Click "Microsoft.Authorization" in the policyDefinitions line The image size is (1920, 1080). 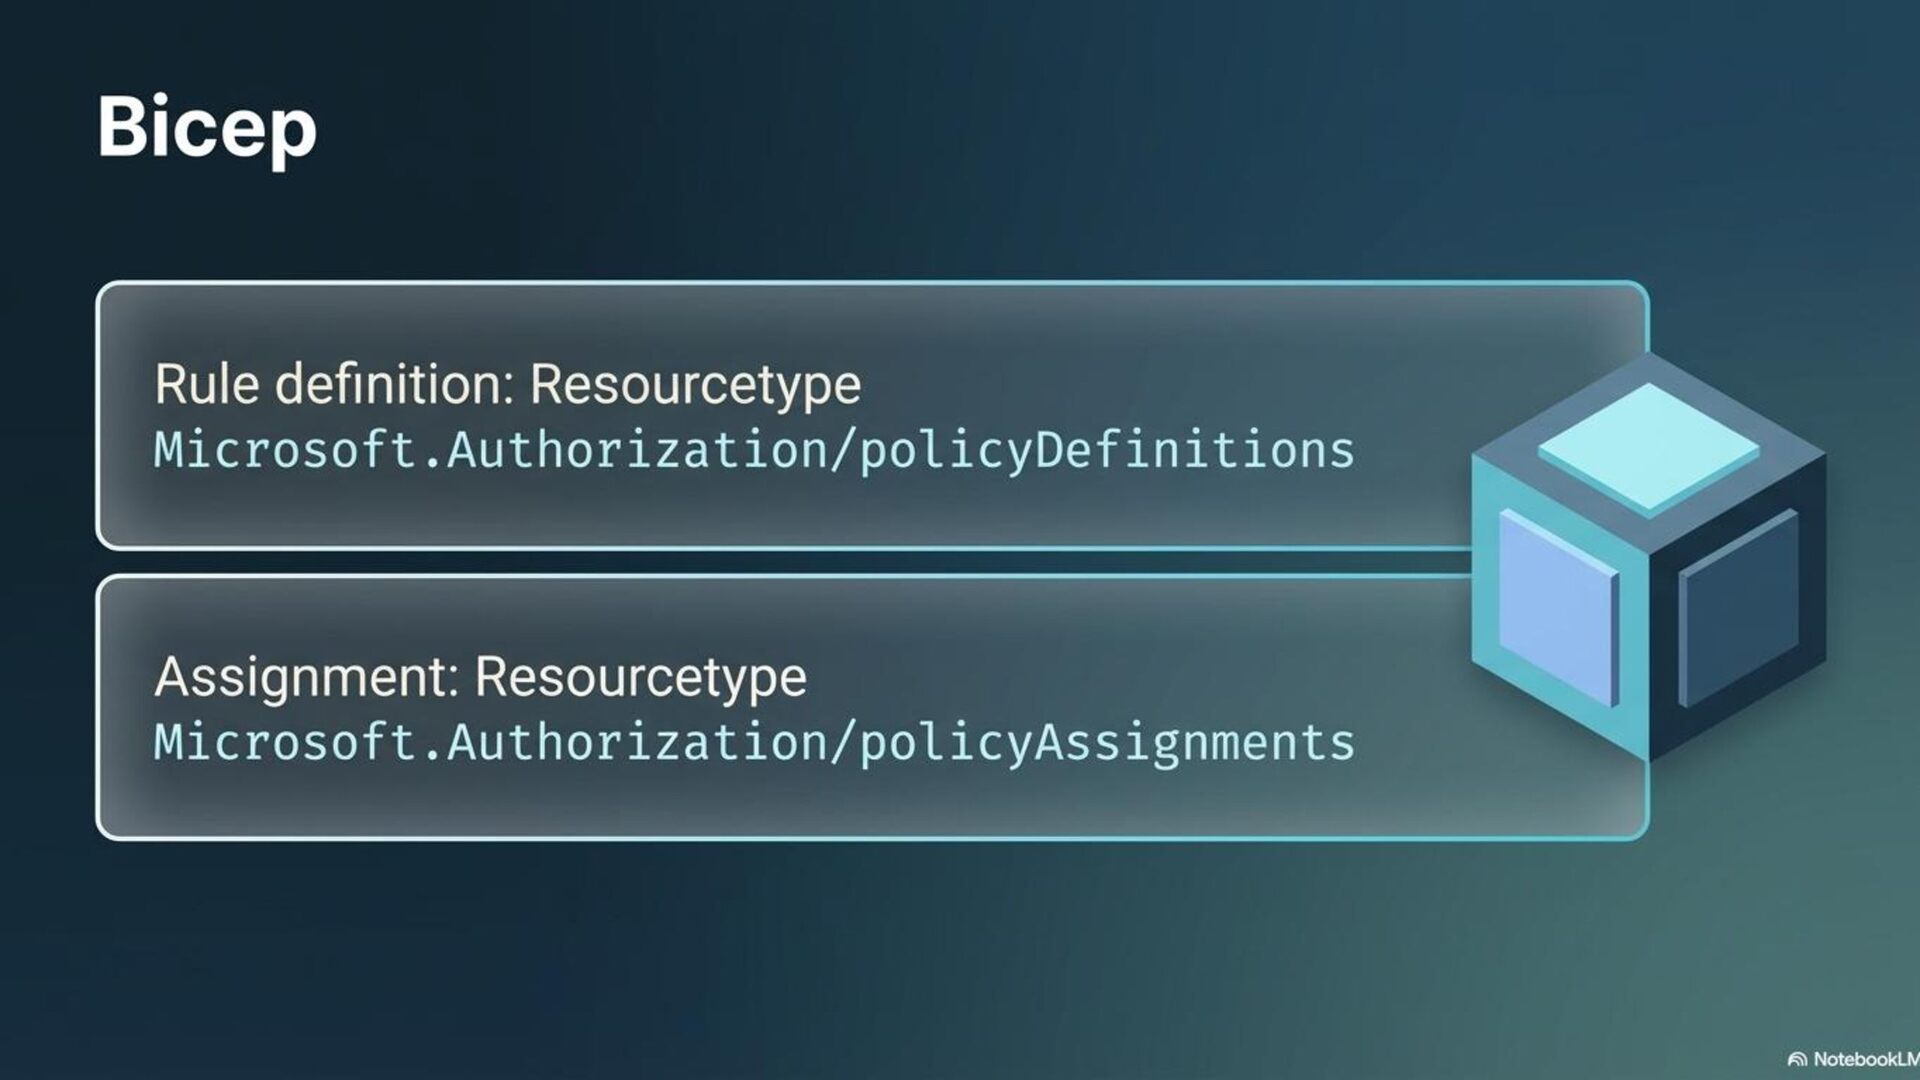(490, 450)
